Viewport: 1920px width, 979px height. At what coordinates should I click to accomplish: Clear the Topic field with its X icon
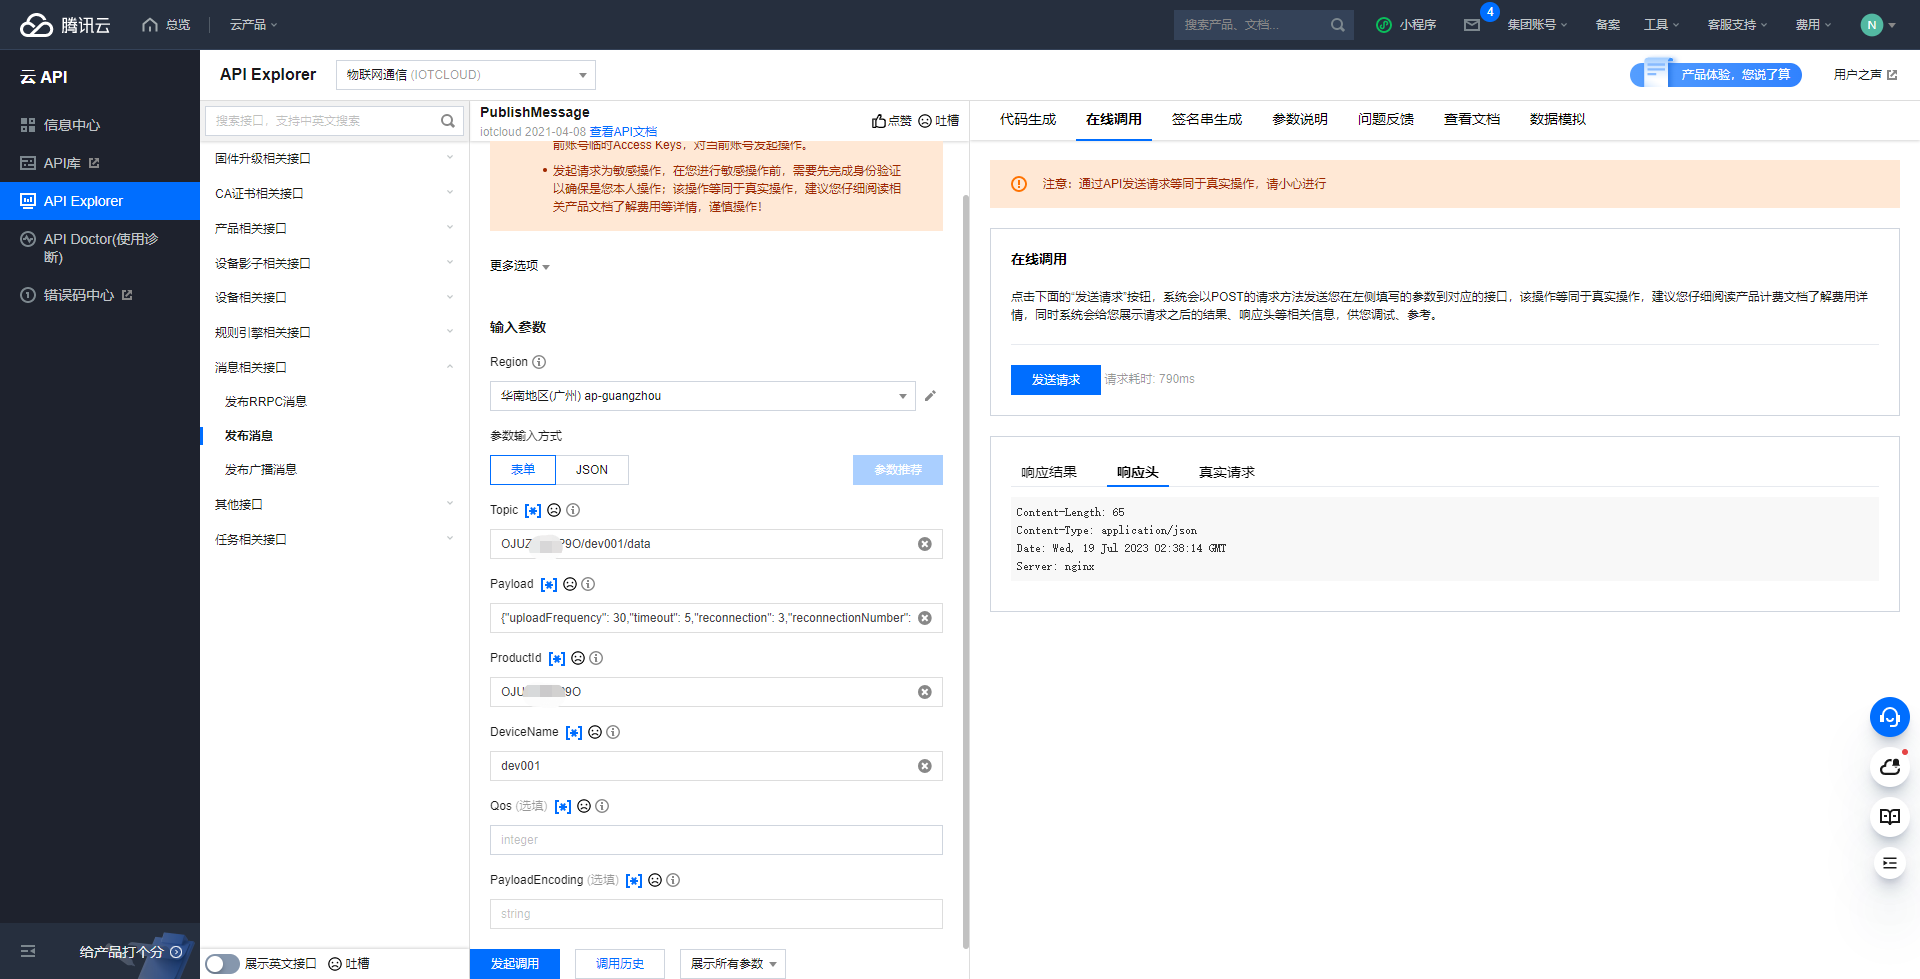pyautogui.click(x=925, y=544)
